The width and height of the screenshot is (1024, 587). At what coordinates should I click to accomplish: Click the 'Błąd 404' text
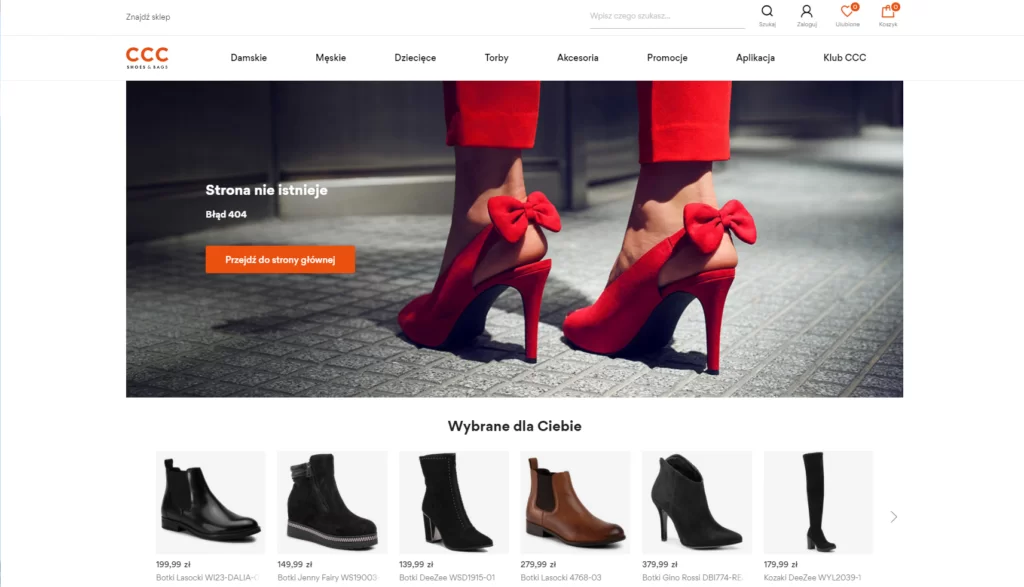pyautogui.click(x=226, y=214)
